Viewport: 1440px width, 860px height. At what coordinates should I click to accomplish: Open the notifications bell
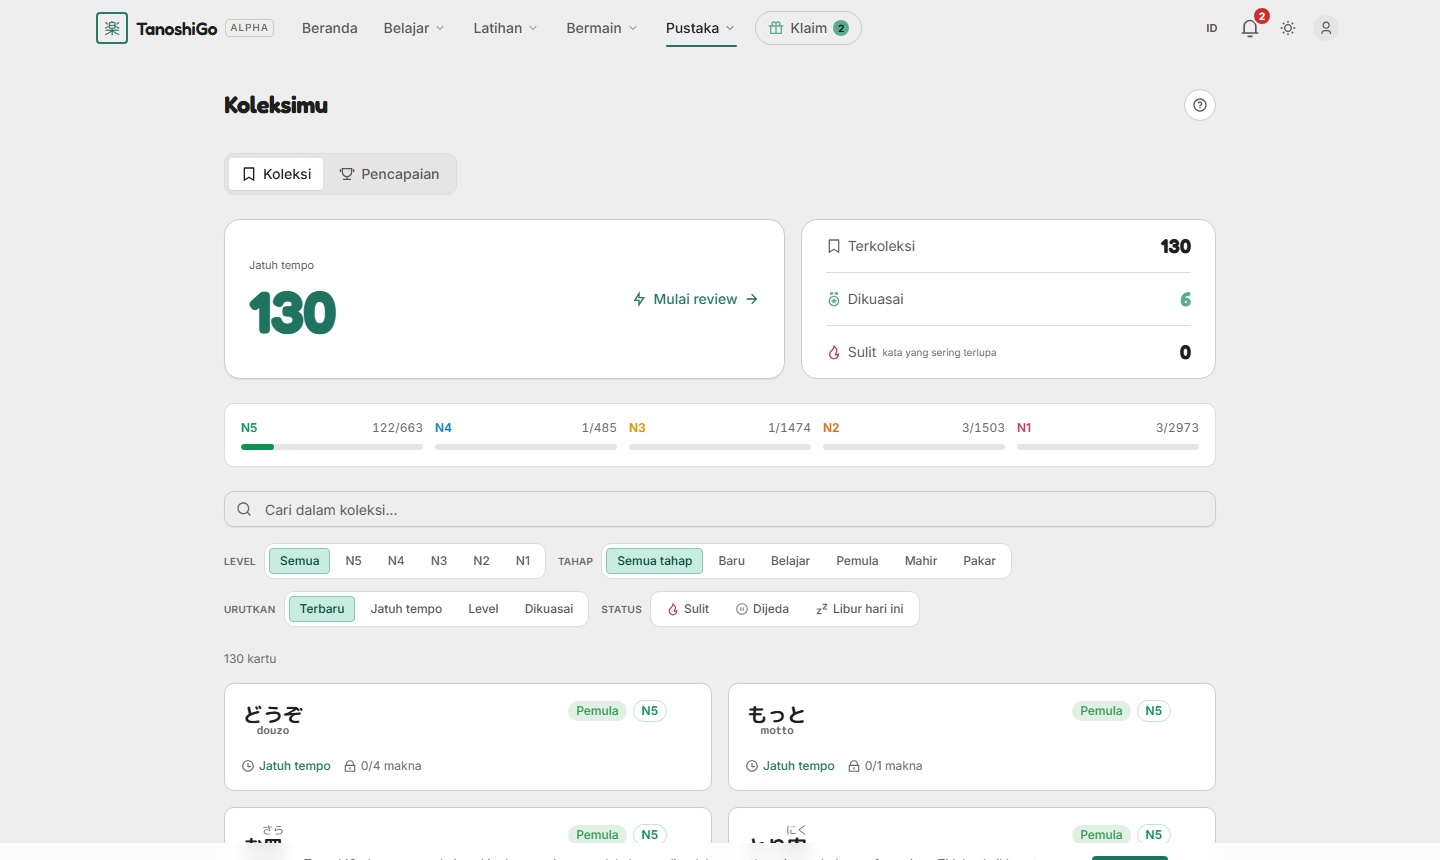1250,28
